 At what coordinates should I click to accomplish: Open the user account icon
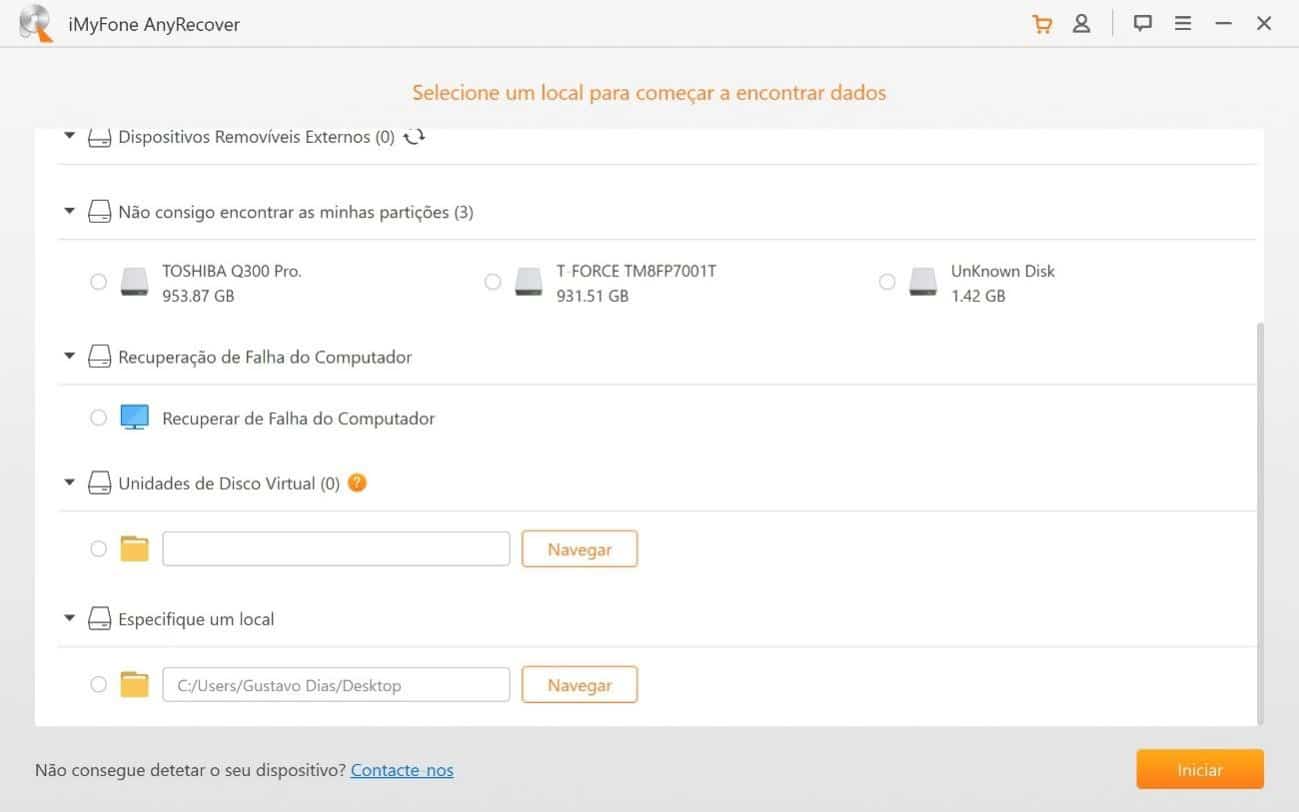click(1081, 24)
